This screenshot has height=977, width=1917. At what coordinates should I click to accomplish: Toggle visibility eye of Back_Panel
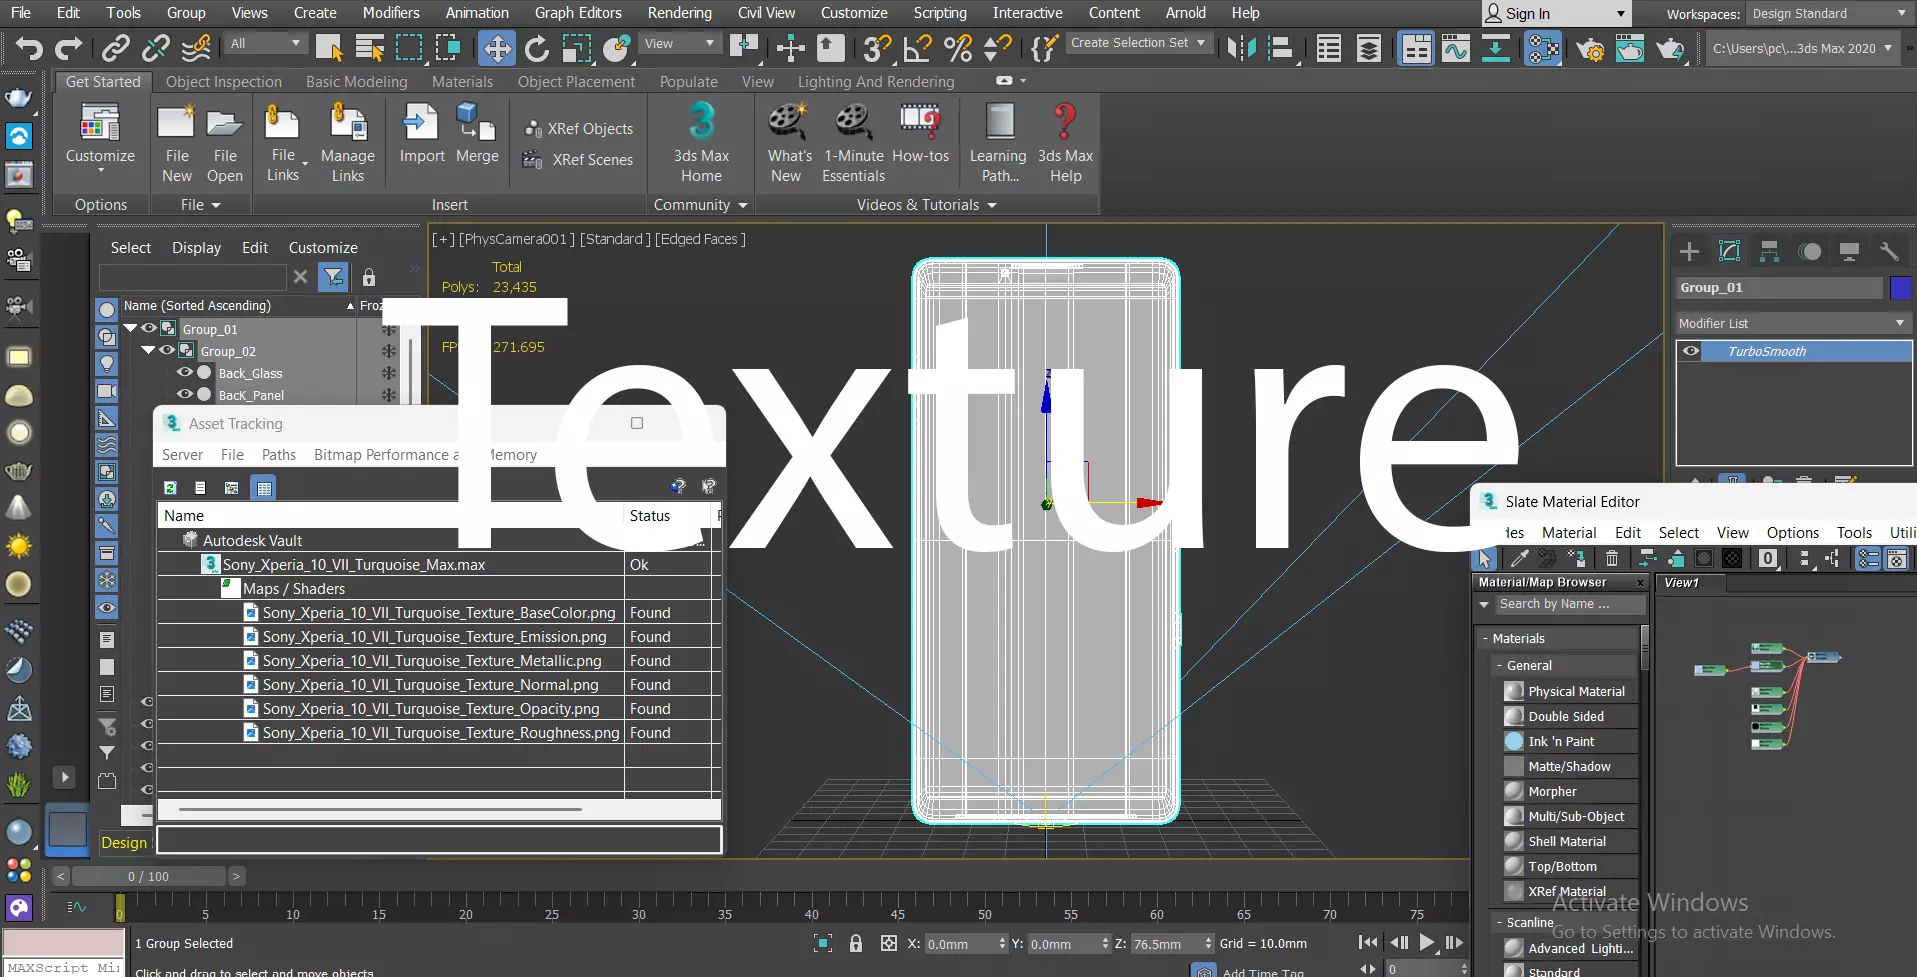[x=184, y=394]
